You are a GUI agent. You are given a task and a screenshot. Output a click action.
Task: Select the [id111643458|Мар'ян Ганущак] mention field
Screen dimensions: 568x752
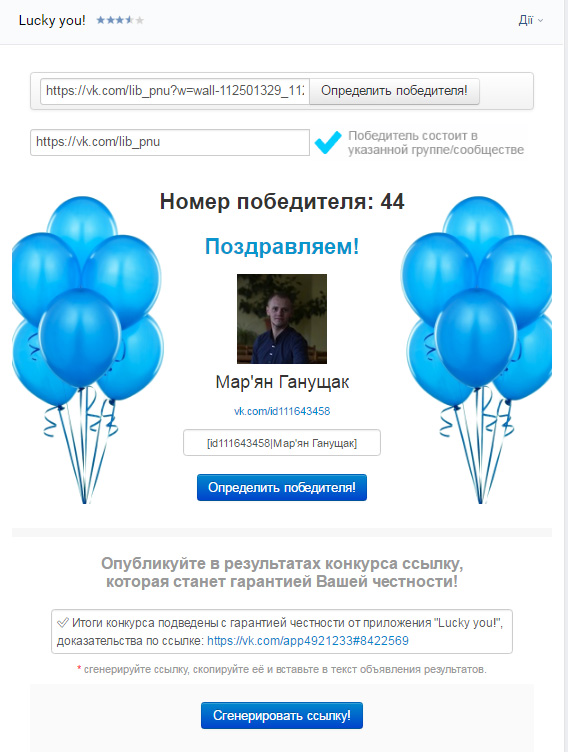(282, 443)
